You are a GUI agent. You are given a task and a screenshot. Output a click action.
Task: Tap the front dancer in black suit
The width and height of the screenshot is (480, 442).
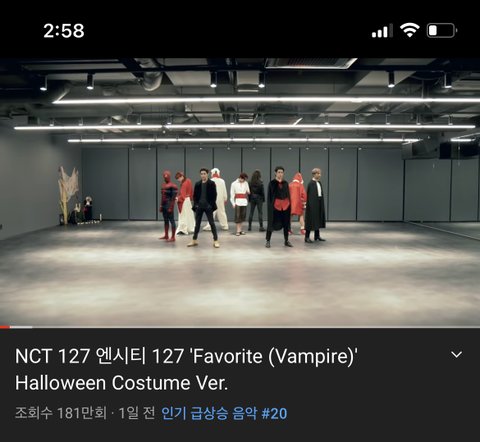[x=205, y=207]
